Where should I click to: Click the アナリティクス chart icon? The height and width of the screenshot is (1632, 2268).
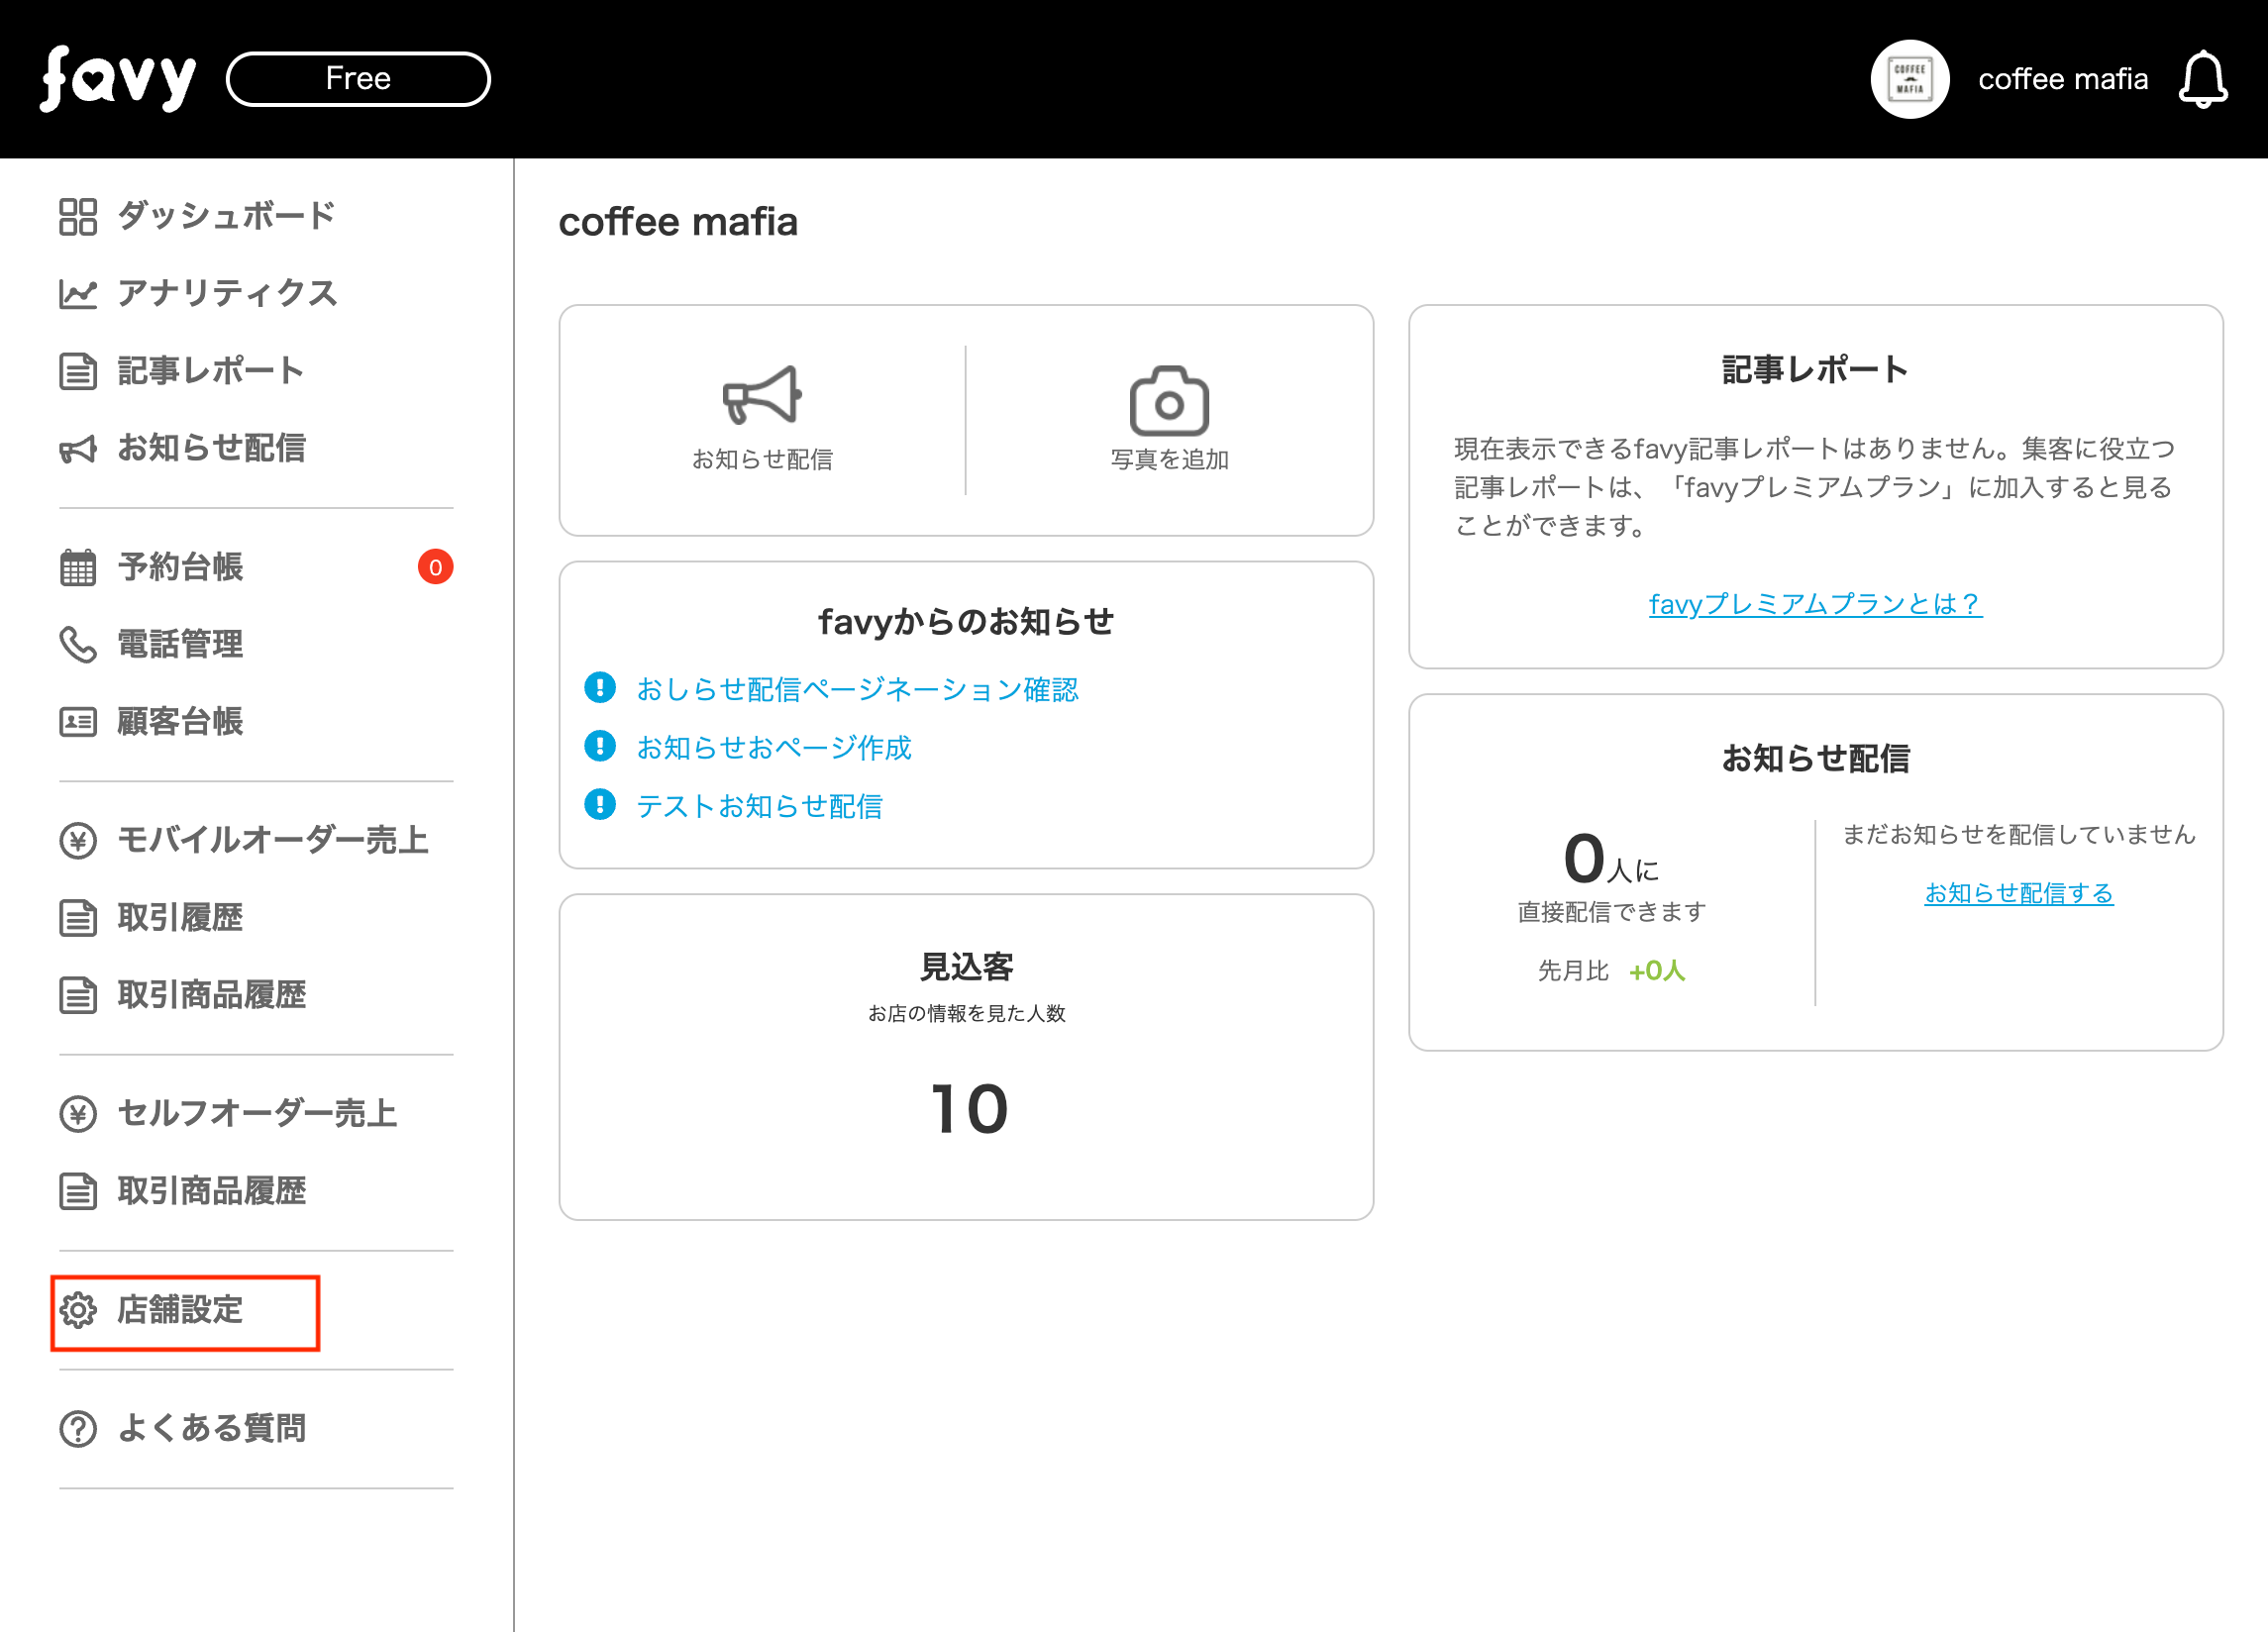[78, 294]
